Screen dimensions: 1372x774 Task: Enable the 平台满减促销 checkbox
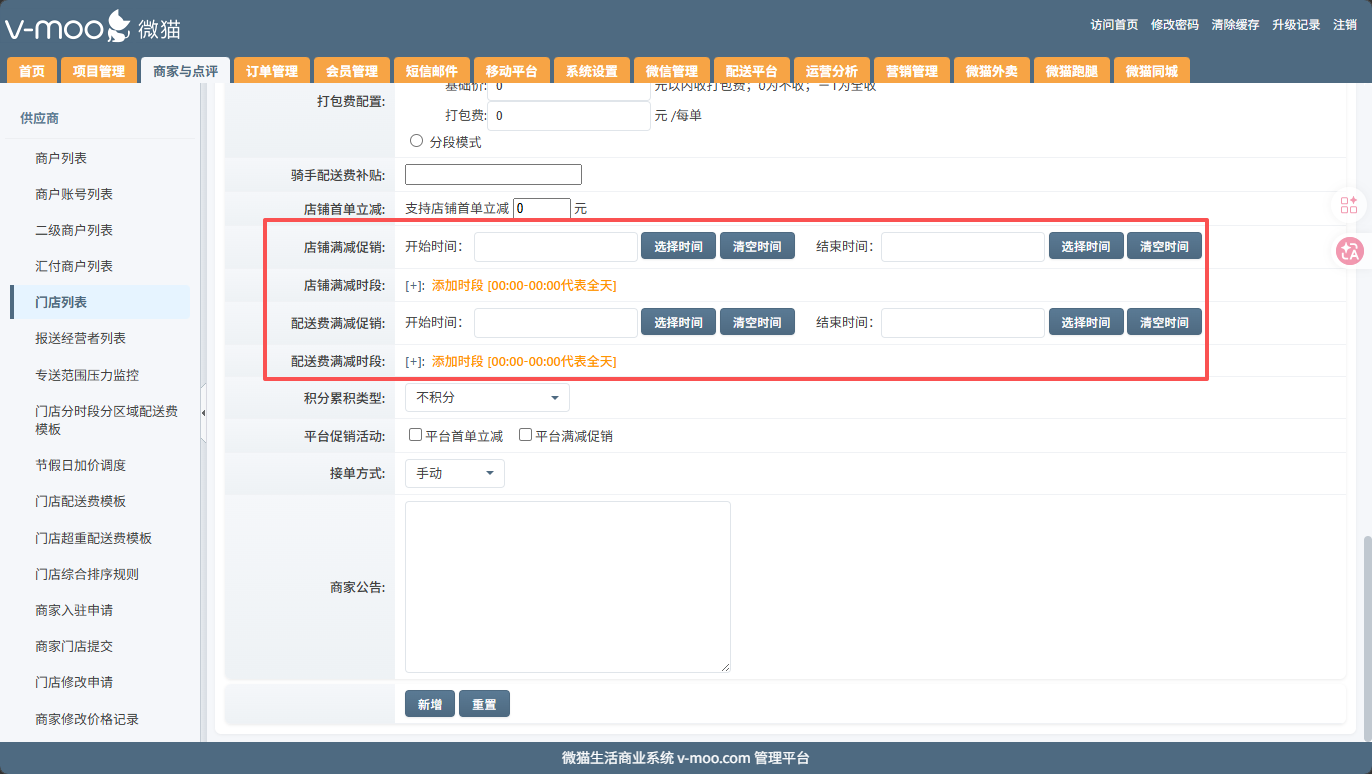[x=525, y=435]
